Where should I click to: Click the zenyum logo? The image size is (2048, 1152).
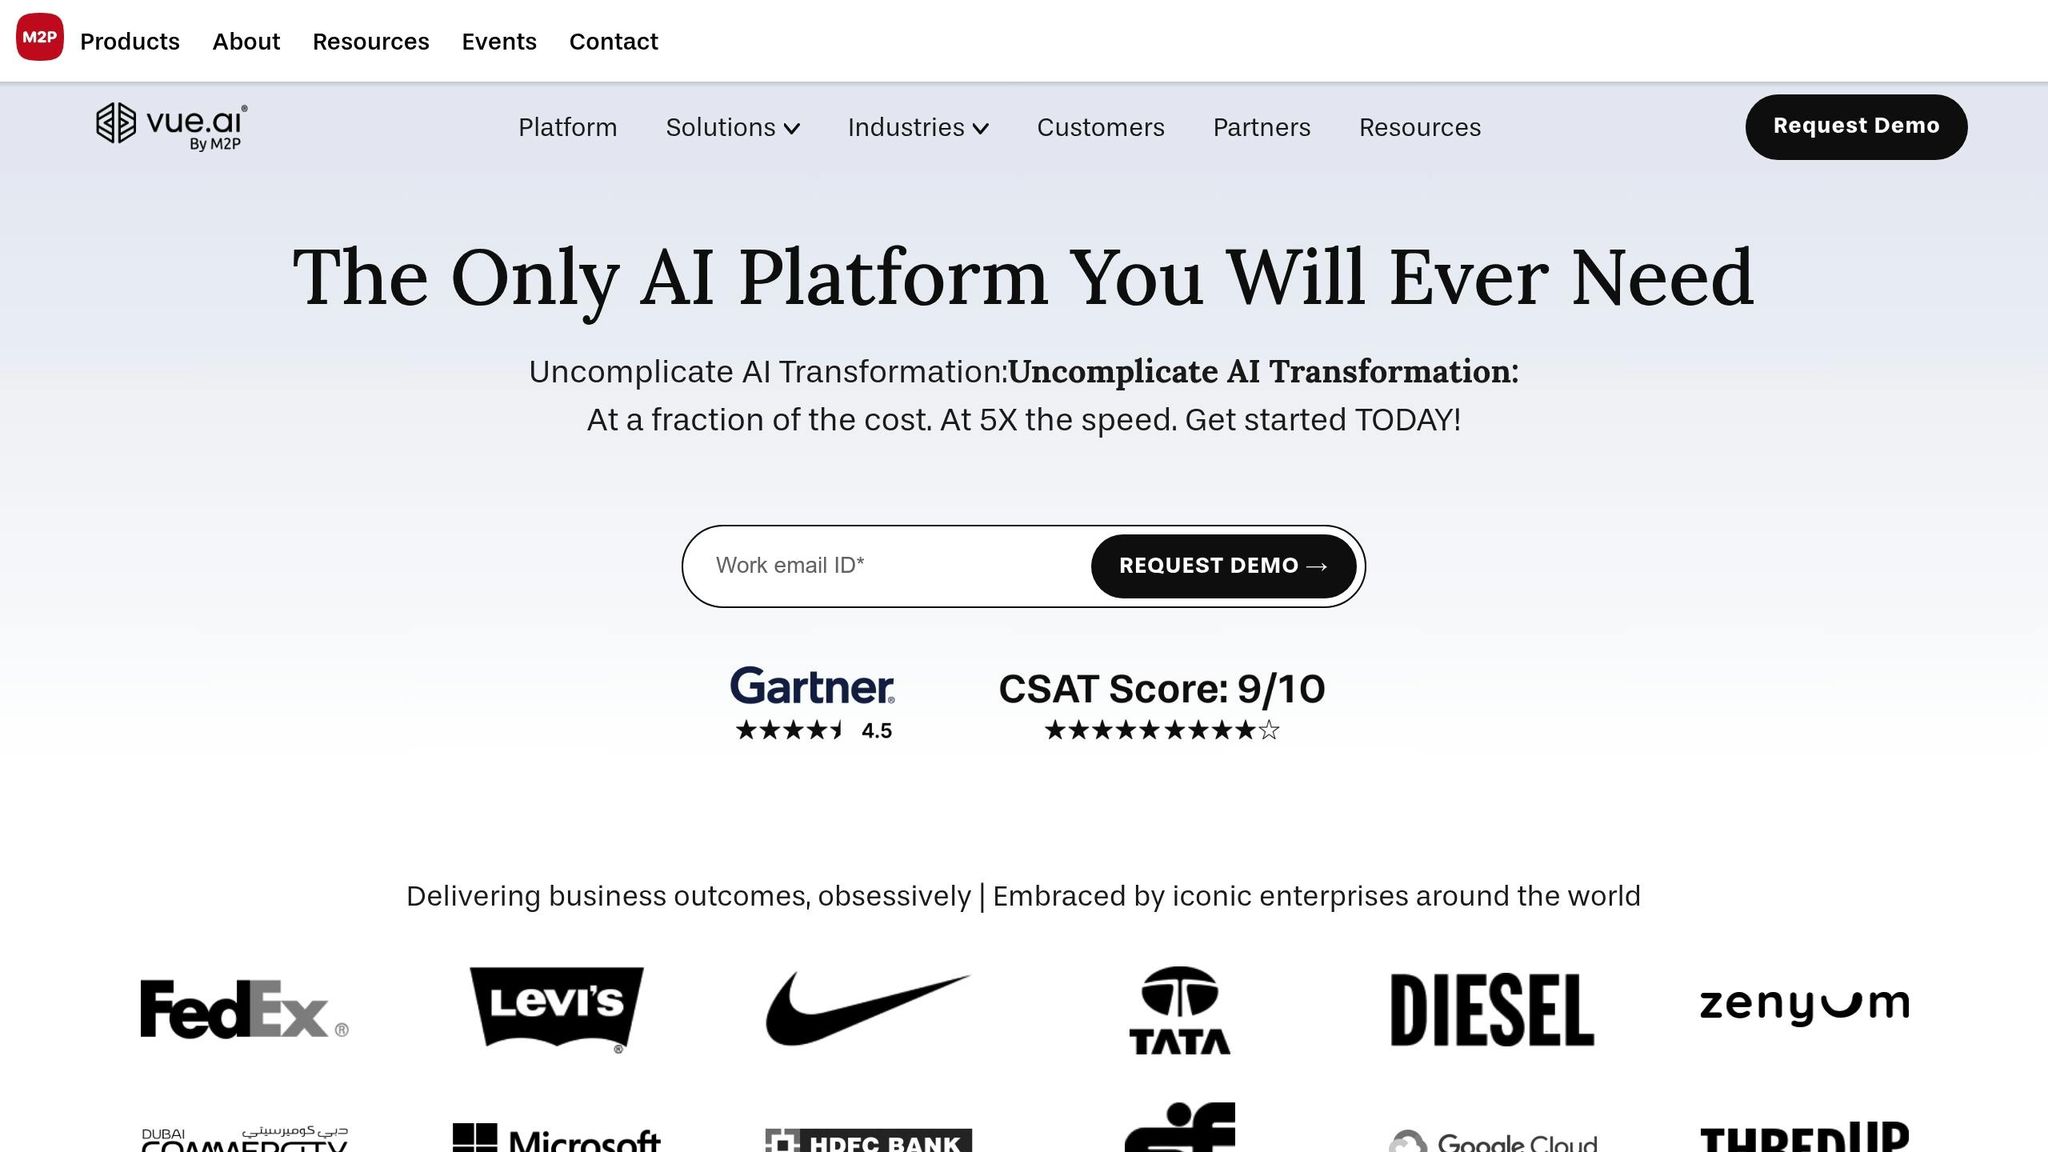click(x=1804, y=1004)
